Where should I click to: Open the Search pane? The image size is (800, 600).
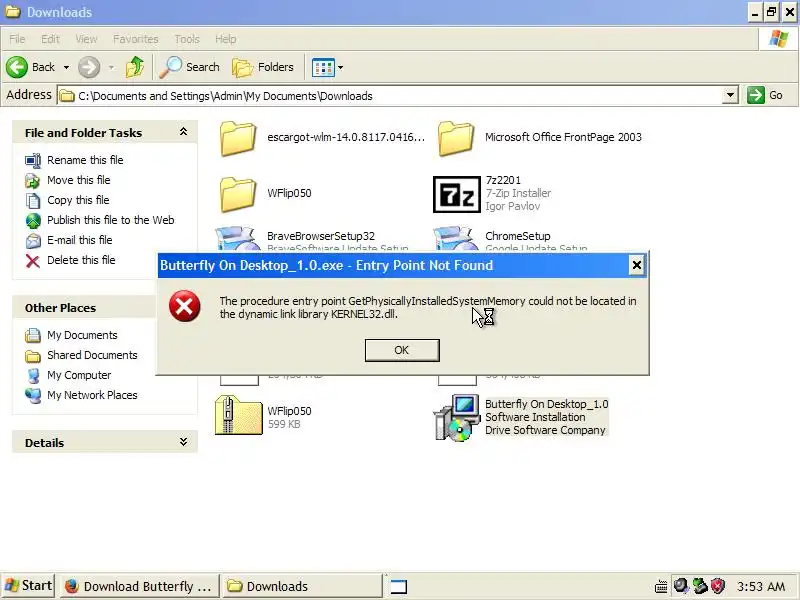(189, 67)
